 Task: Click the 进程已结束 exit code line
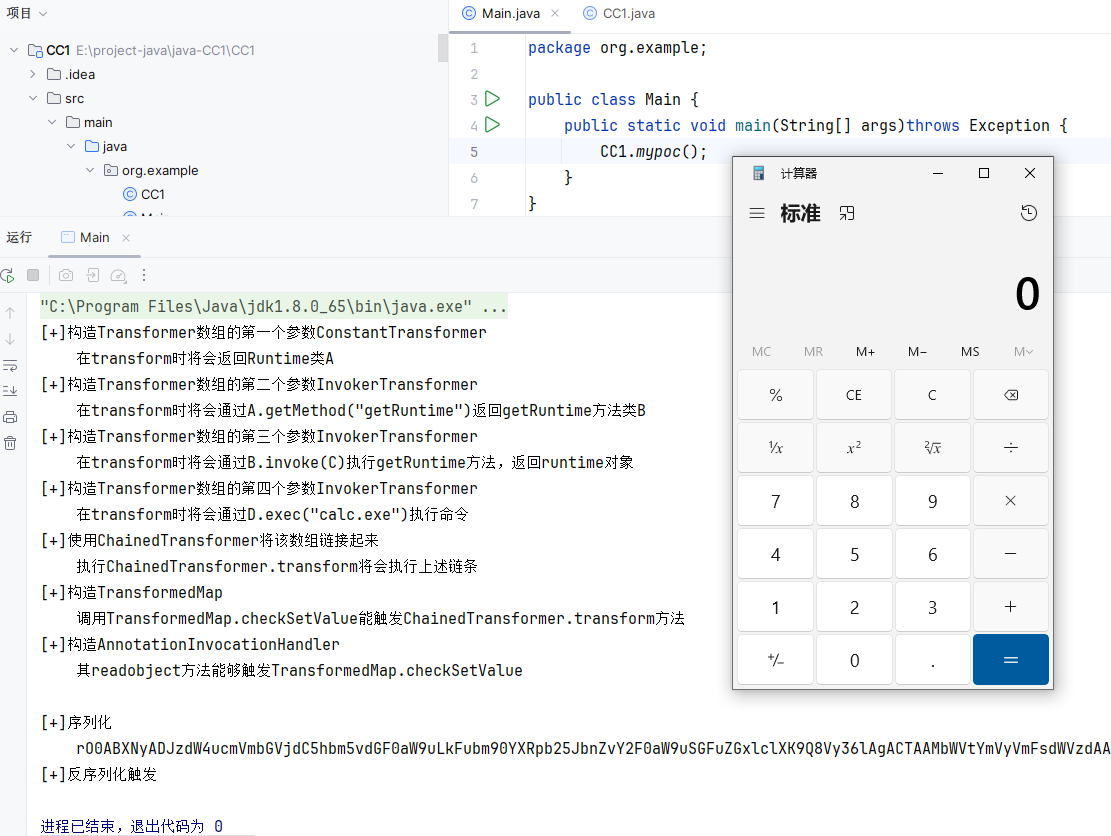(x=132, y=826)
